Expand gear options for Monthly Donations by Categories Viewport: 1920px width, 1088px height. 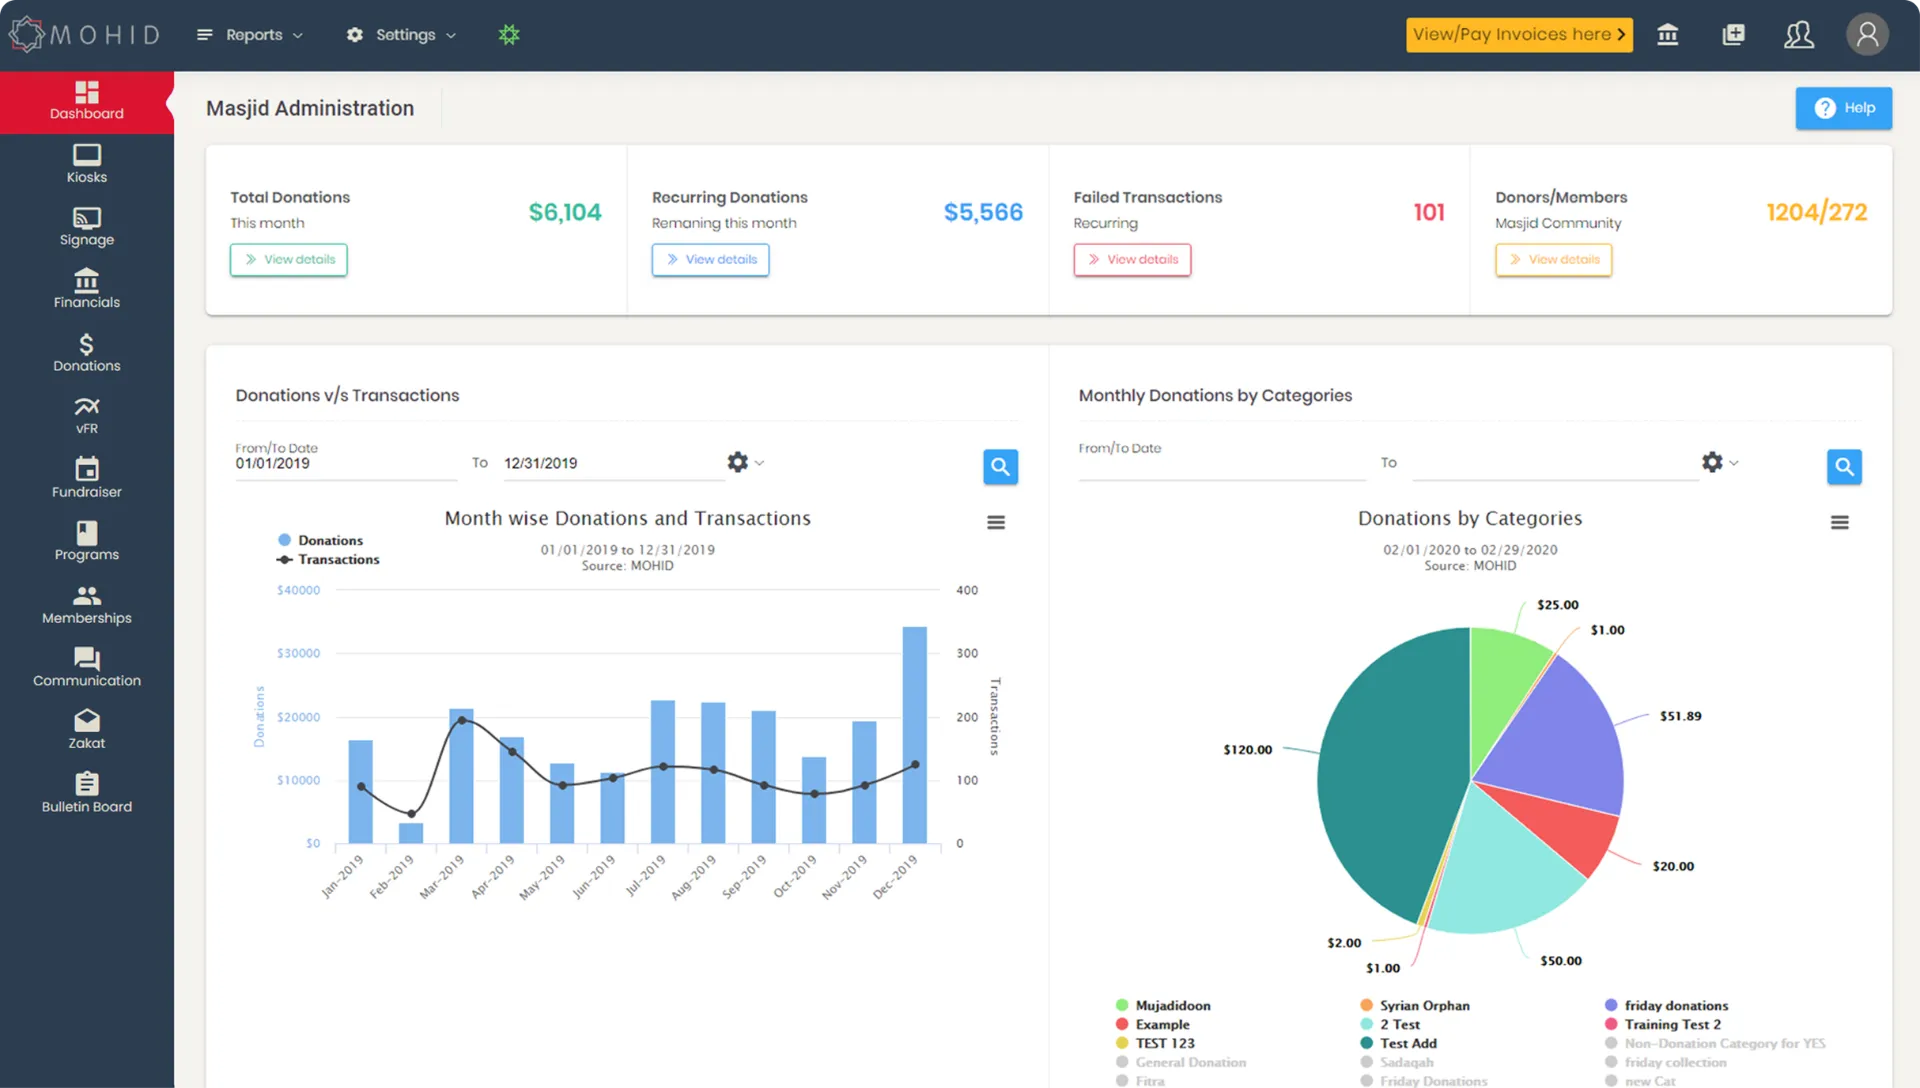click(1720, 462)
